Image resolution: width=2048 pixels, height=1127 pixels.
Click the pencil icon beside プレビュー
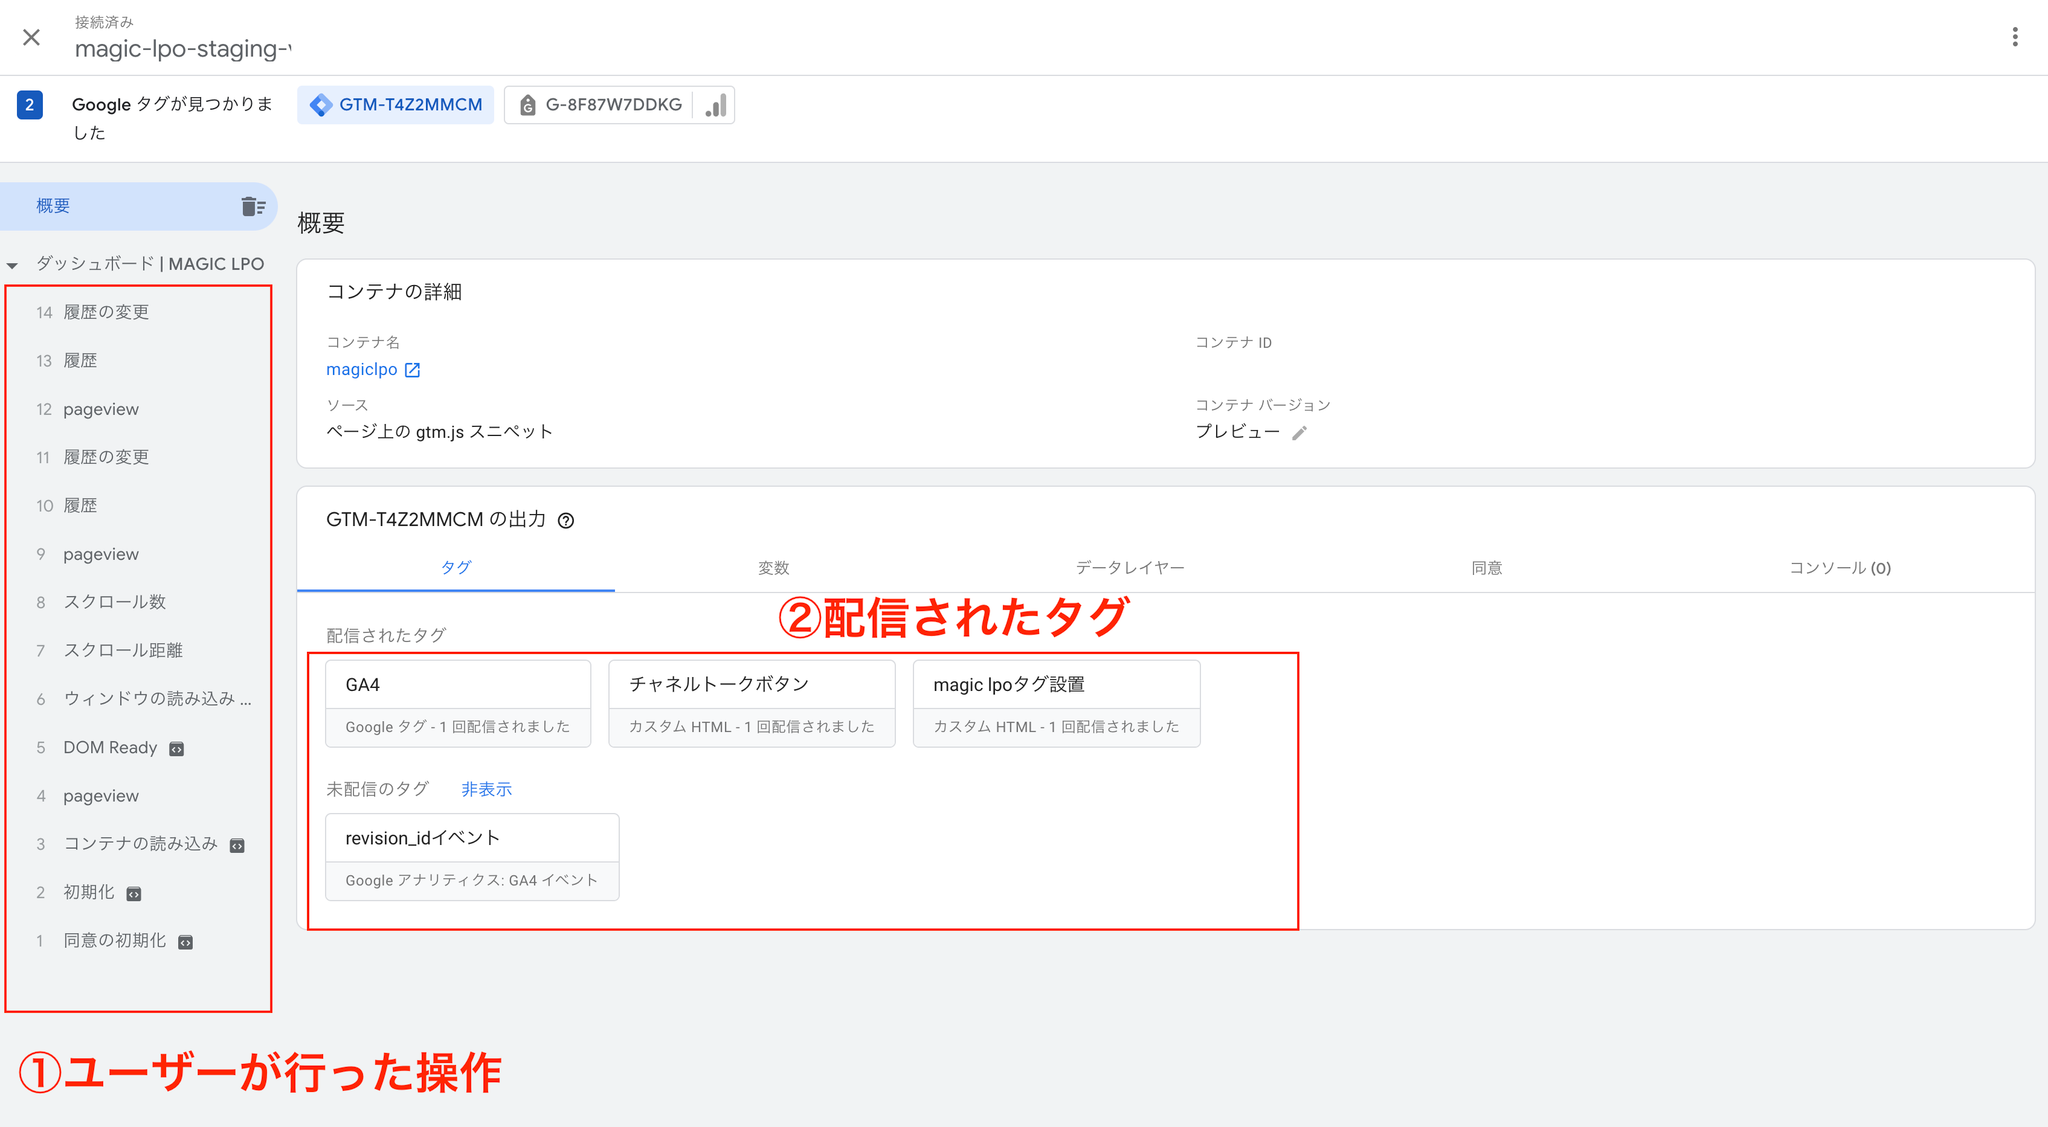[1299, 433]
